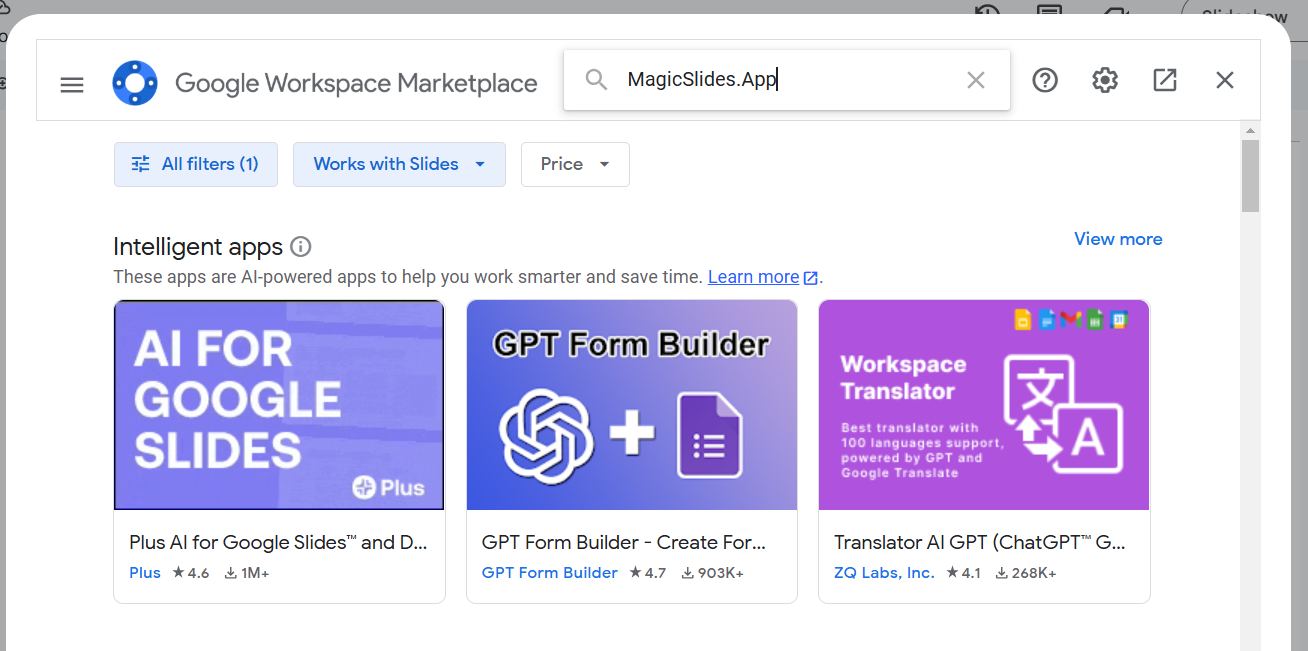Screen dimensions: 1308x651
Task: Click the search magnifier icon
Action: coord(596,80)
